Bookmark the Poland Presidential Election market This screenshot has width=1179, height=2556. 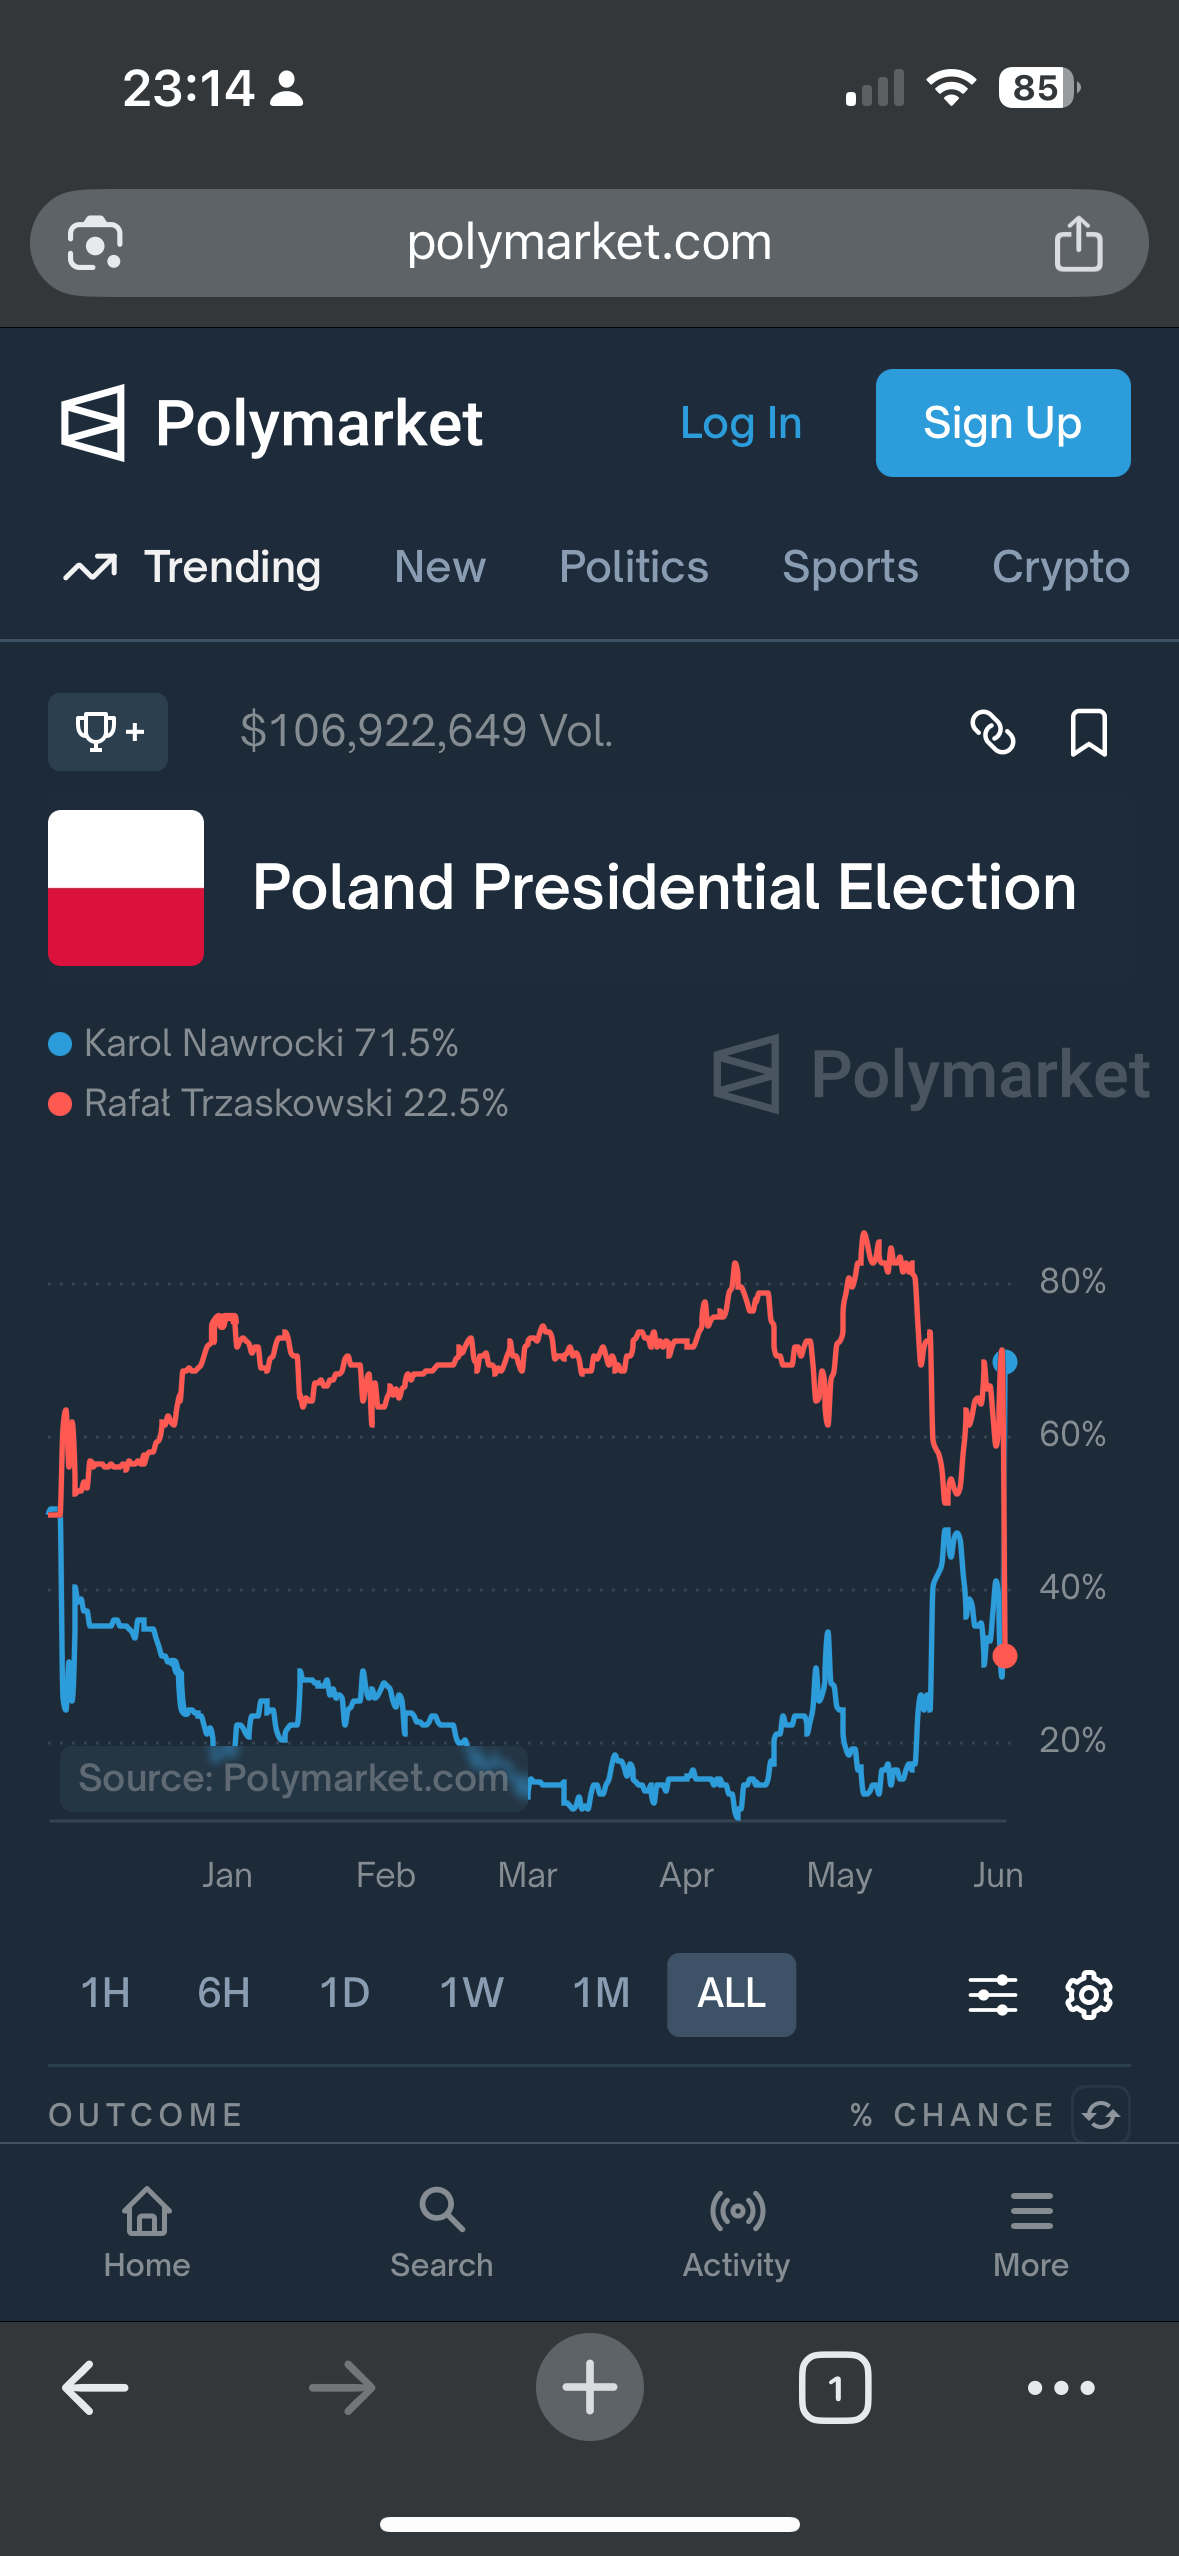click(x=1088, y=732)
